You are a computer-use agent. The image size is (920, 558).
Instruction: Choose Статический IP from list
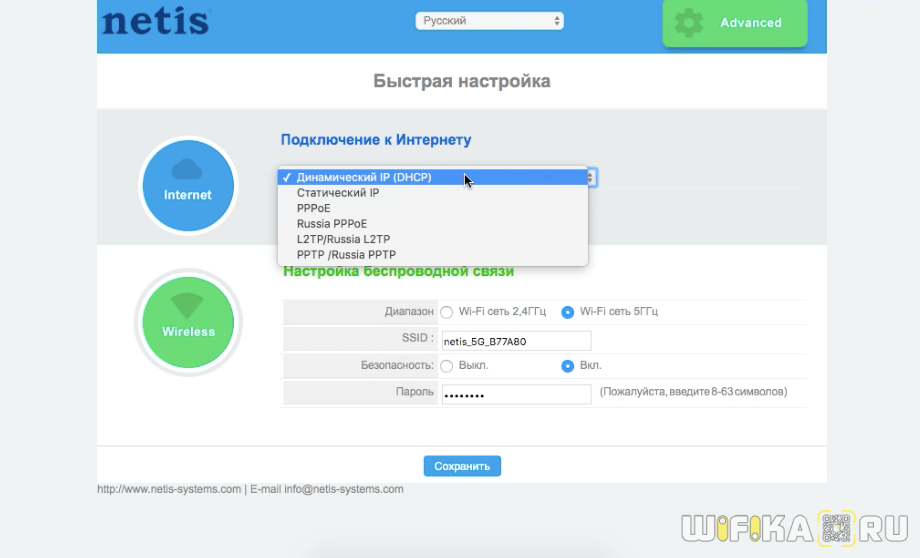[338, 193]
